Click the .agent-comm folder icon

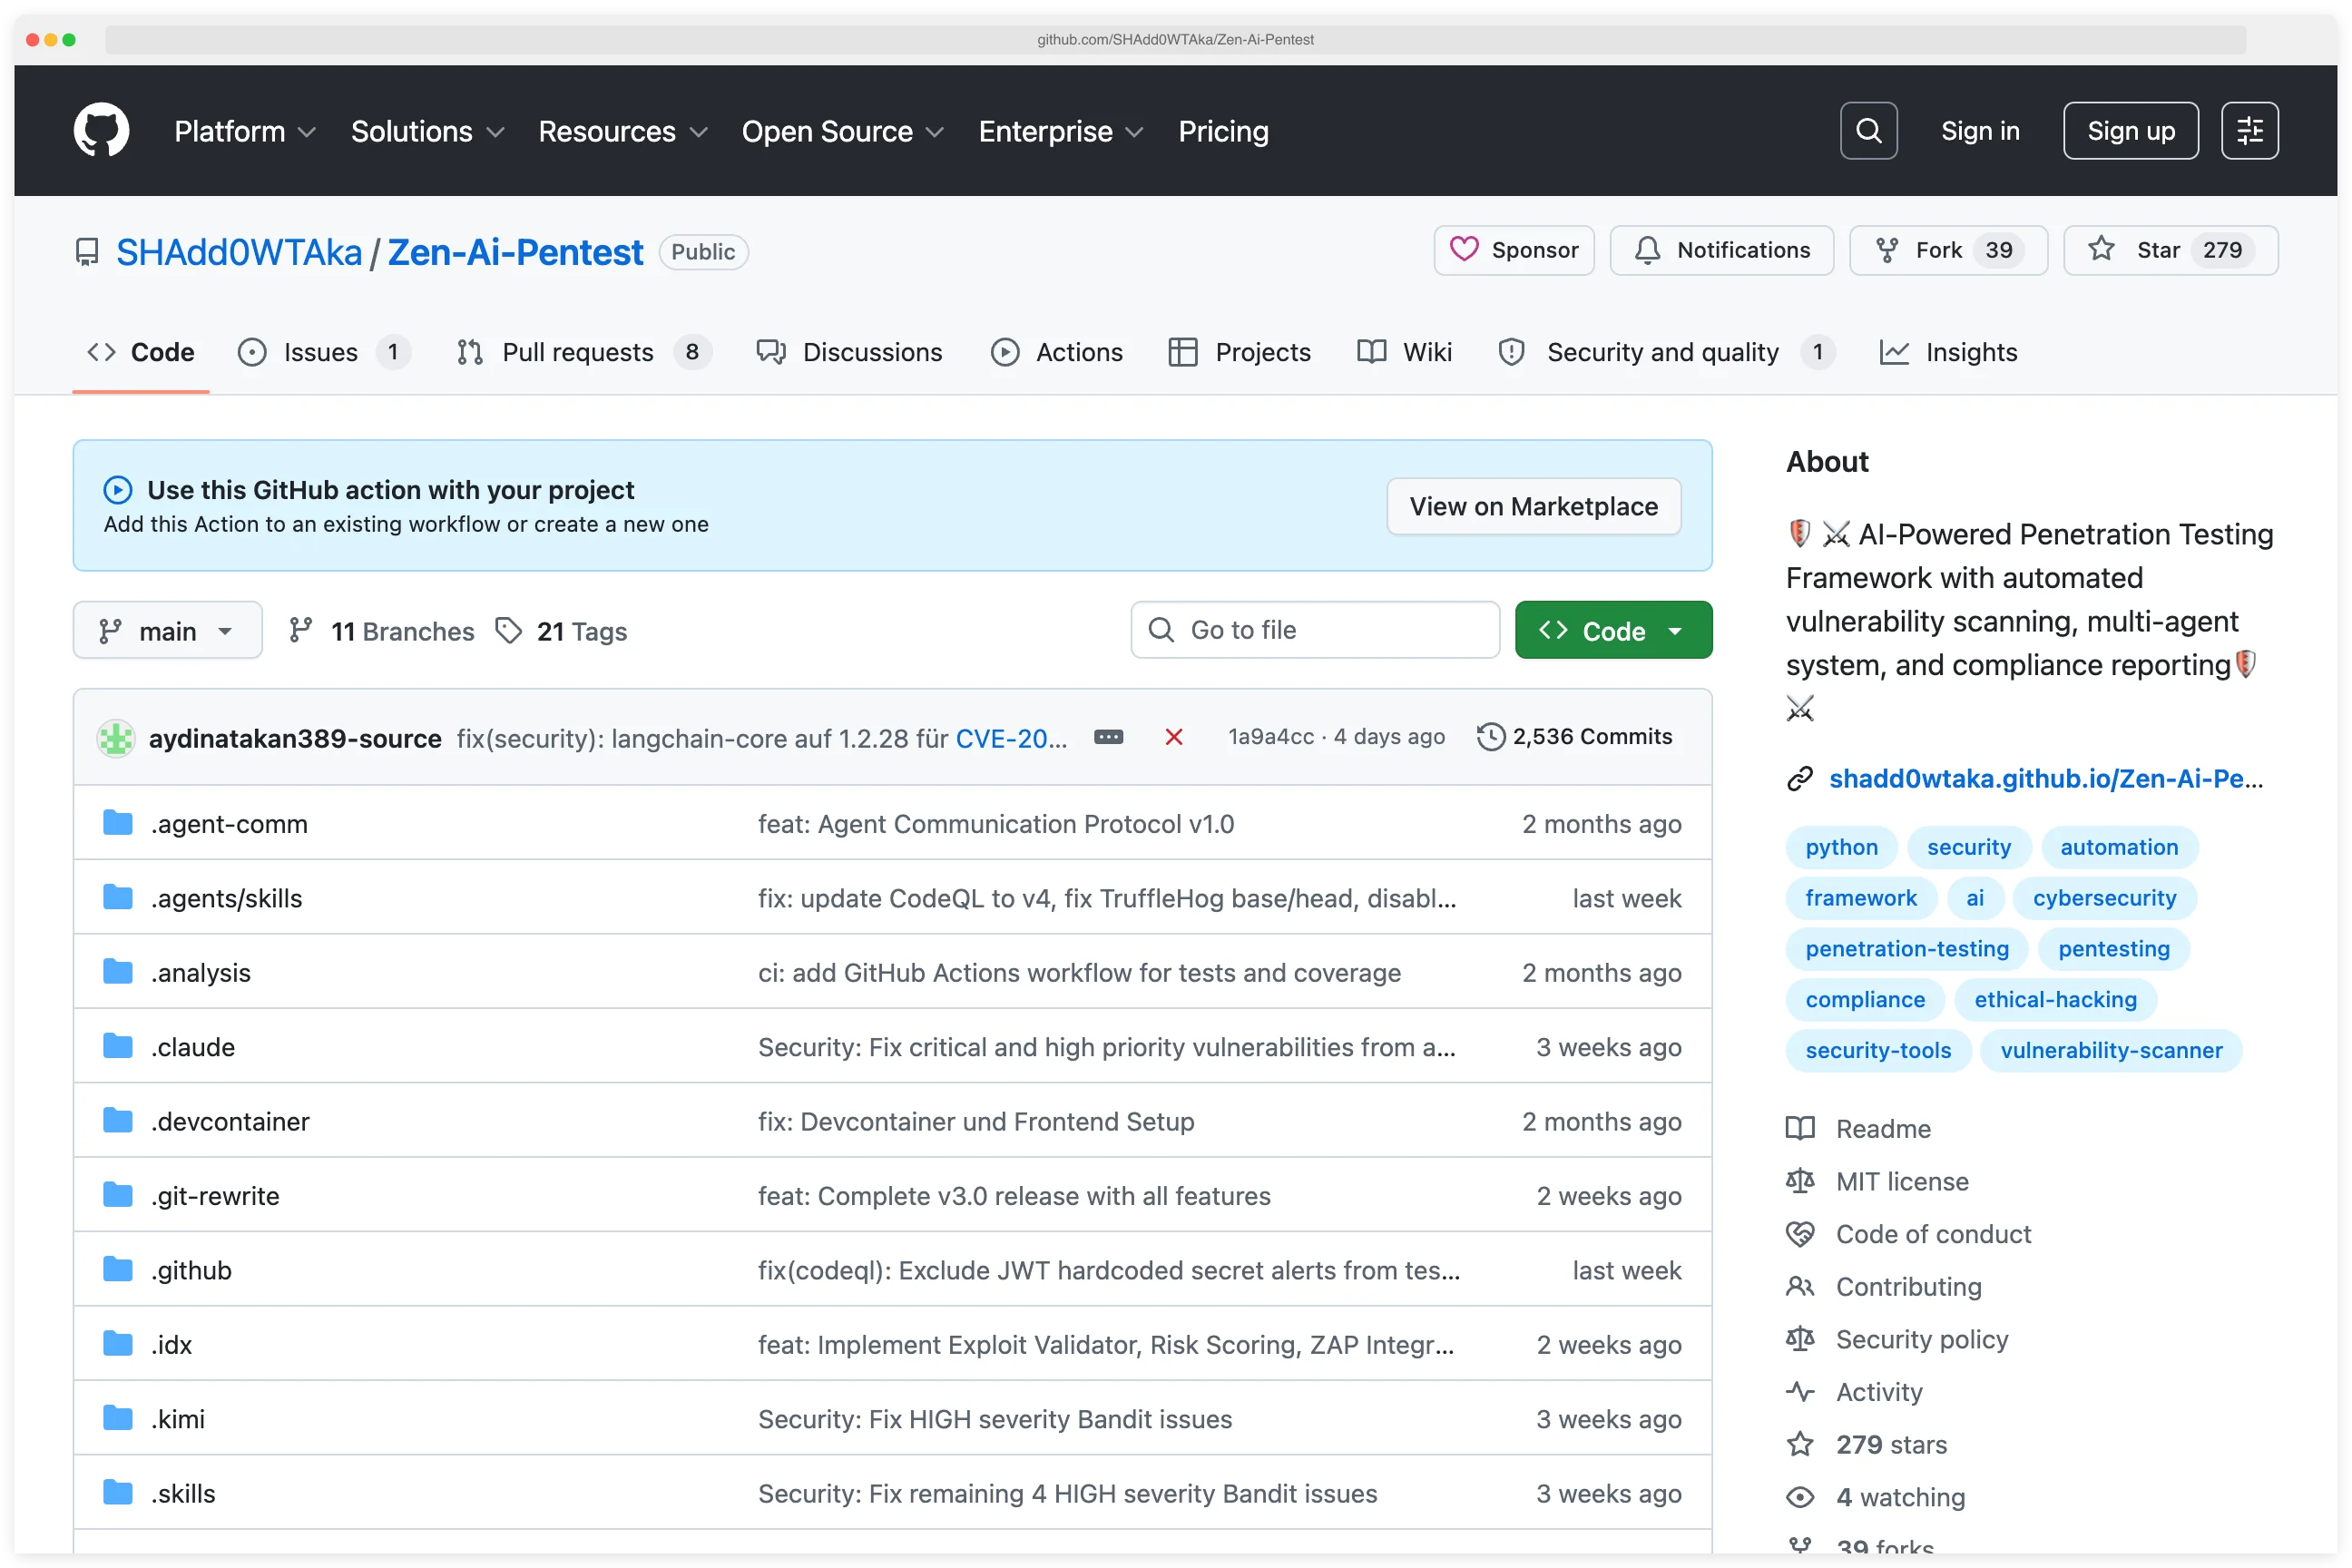pos(118,823)
